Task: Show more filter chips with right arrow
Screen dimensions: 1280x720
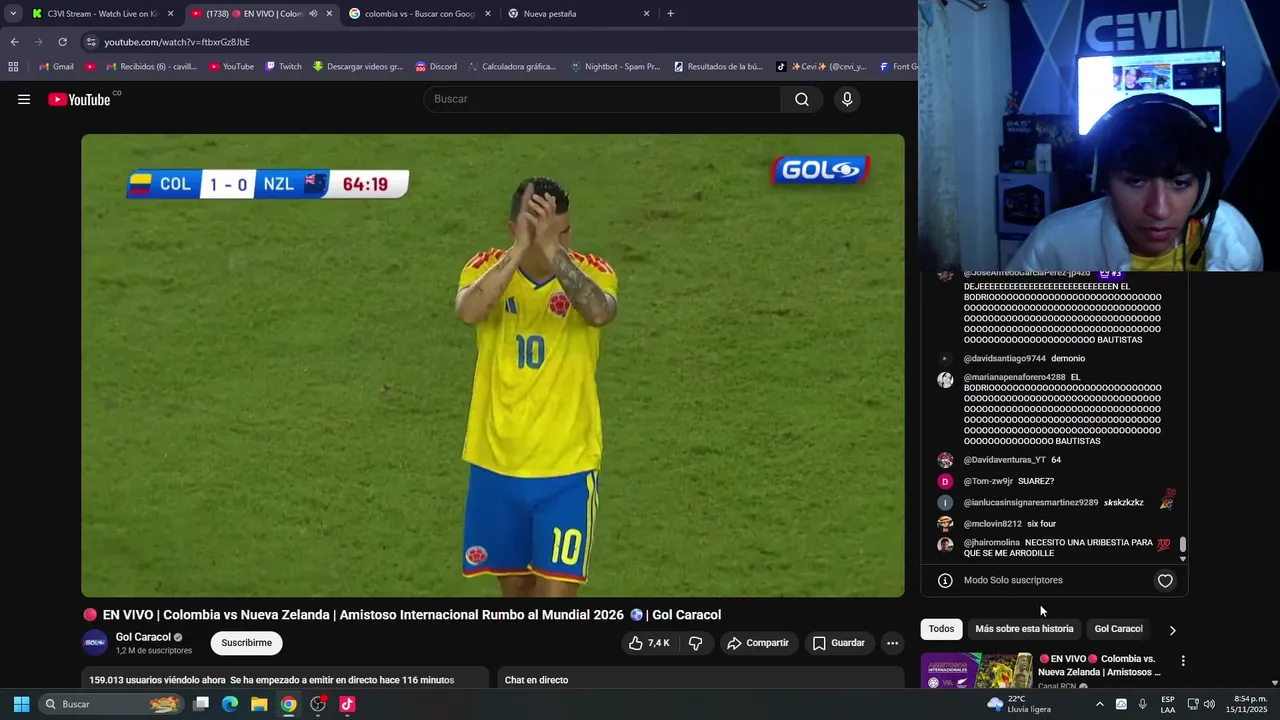Action: [x=1172, y=630]
